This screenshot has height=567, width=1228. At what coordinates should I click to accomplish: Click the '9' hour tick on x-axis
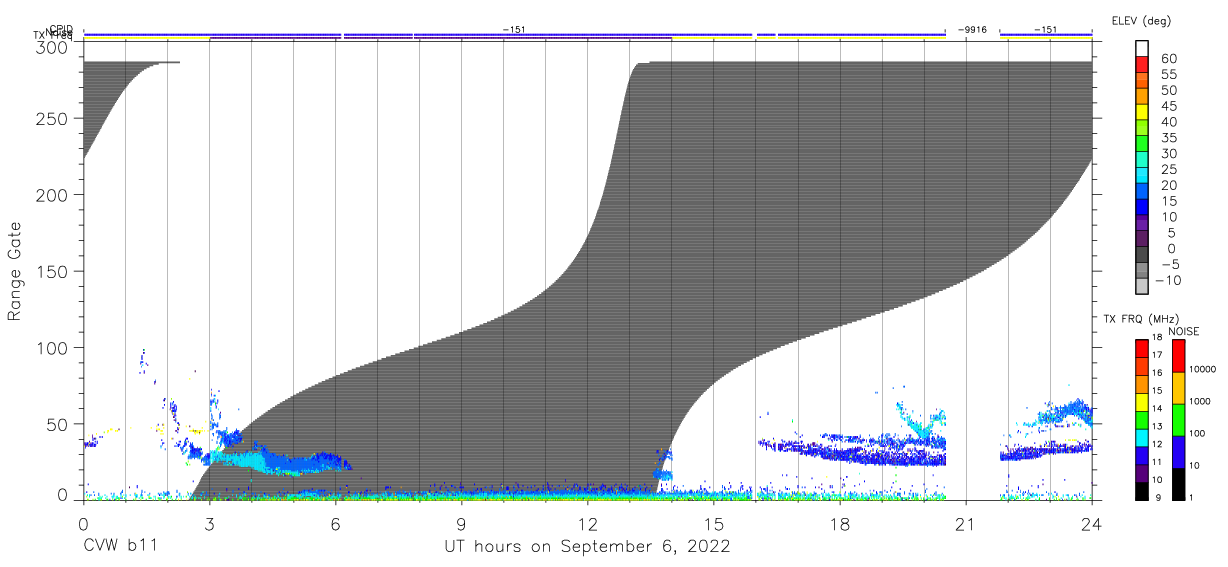462,523
